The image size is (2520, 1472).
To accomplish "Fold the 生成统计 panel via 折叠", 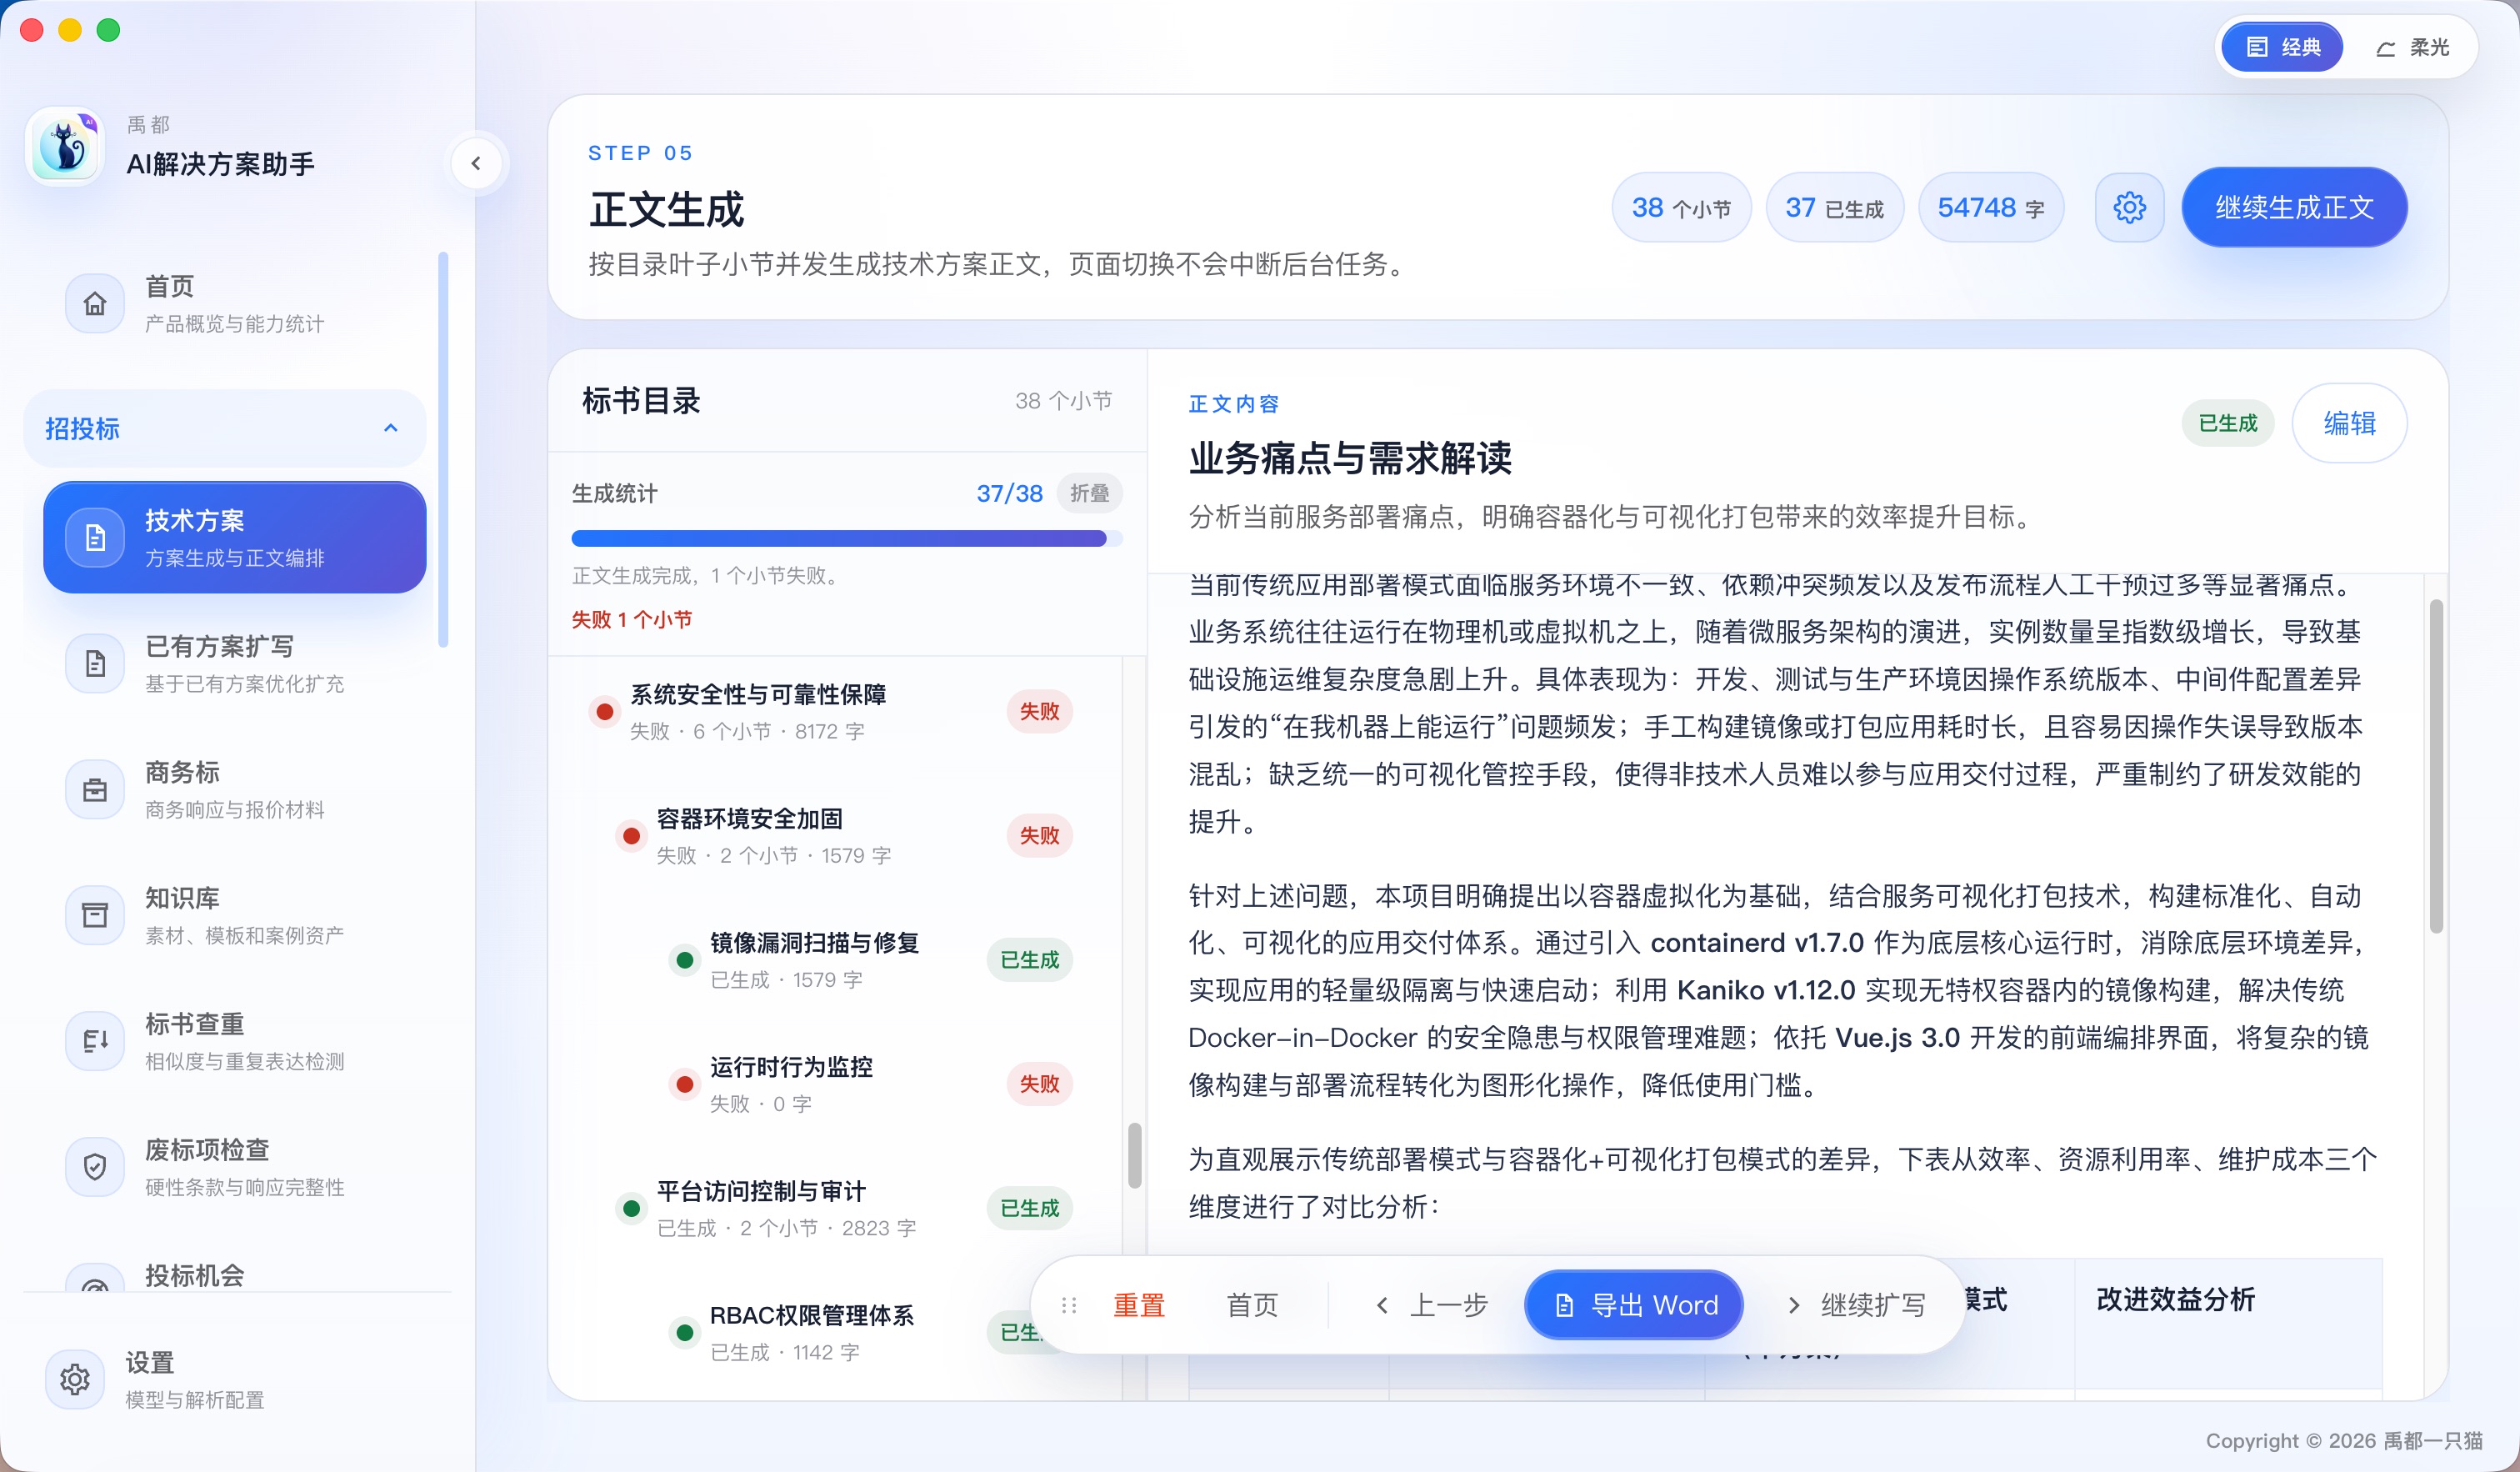I will coord(1089,493).
